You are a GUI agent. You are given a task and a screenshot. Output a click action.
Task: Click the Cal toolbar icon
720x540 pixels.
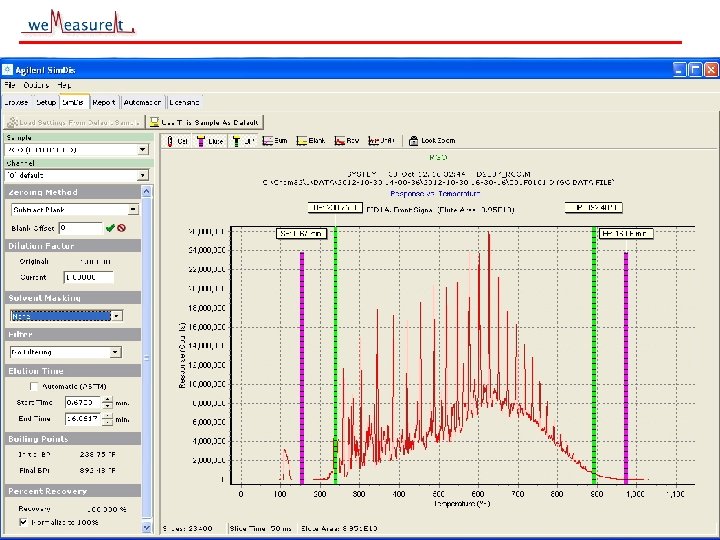[x=178, y=141]
